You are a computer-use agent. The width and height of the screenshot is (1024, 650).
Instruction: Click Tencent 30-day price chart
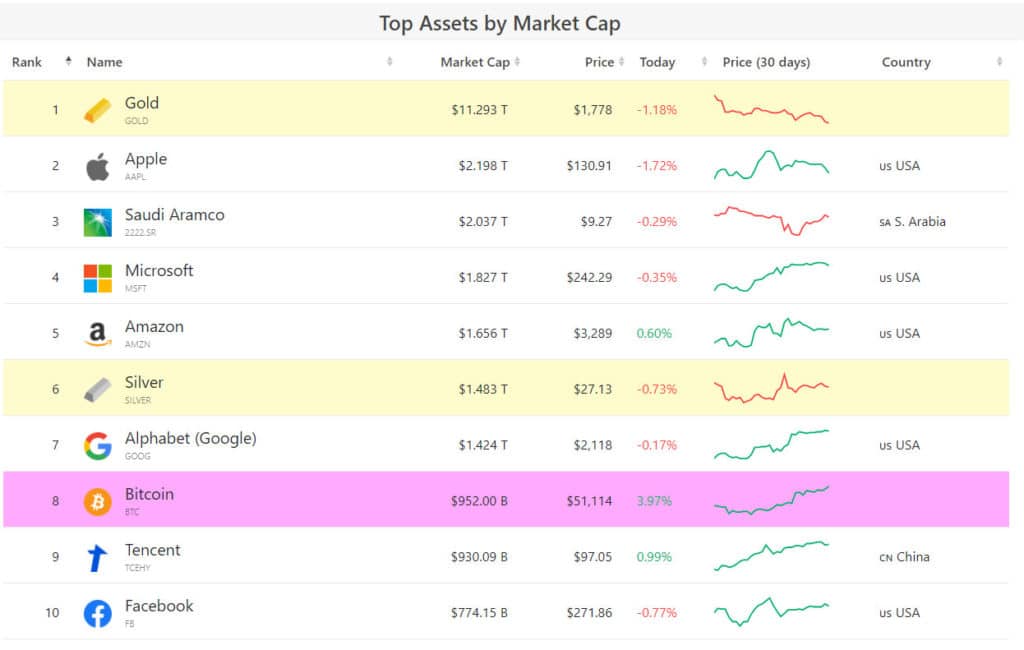tap(771, 556)
